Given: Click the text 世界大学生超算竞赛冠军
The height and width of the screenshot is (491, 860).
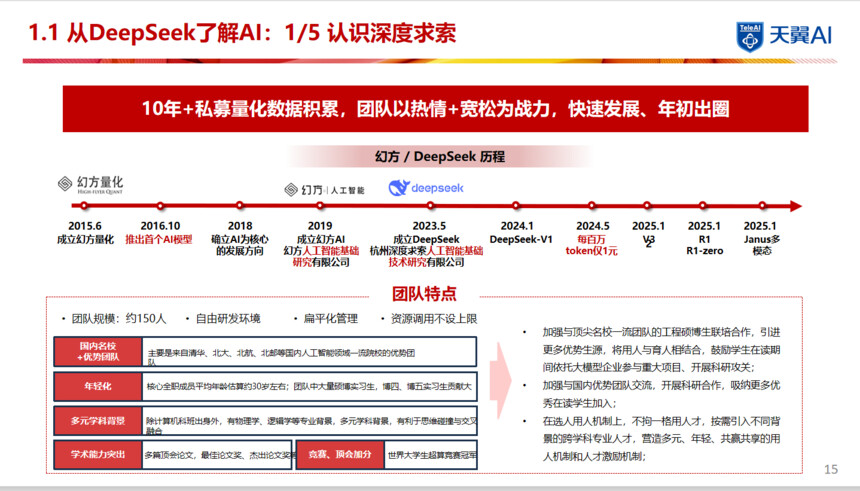Looking at the screenshot, I should click(x=432, y=455).
